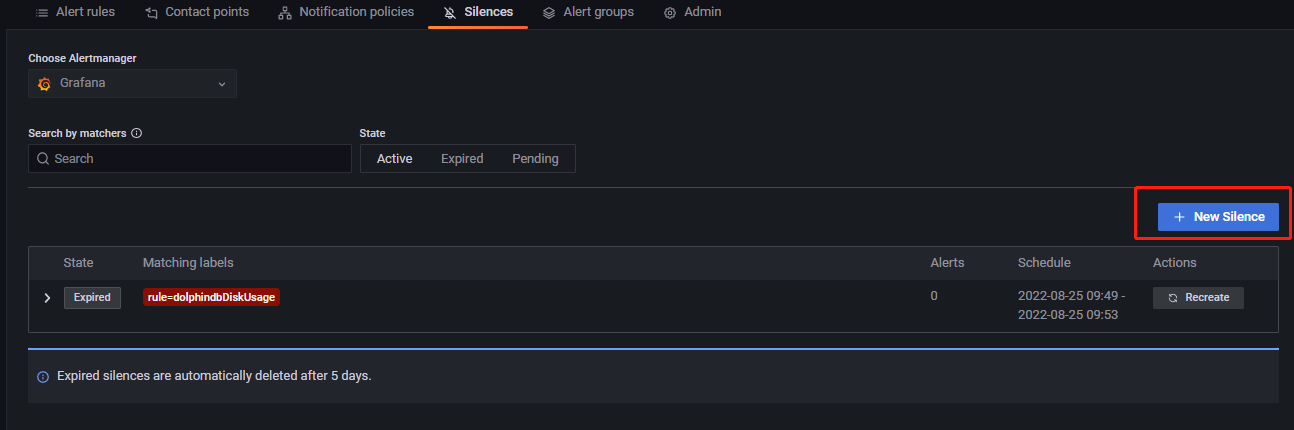The width and height of the screenshot is (1294, 430).
Task: Expand the dolphindbDiskUsage silence row
Action: pos(46,298)
